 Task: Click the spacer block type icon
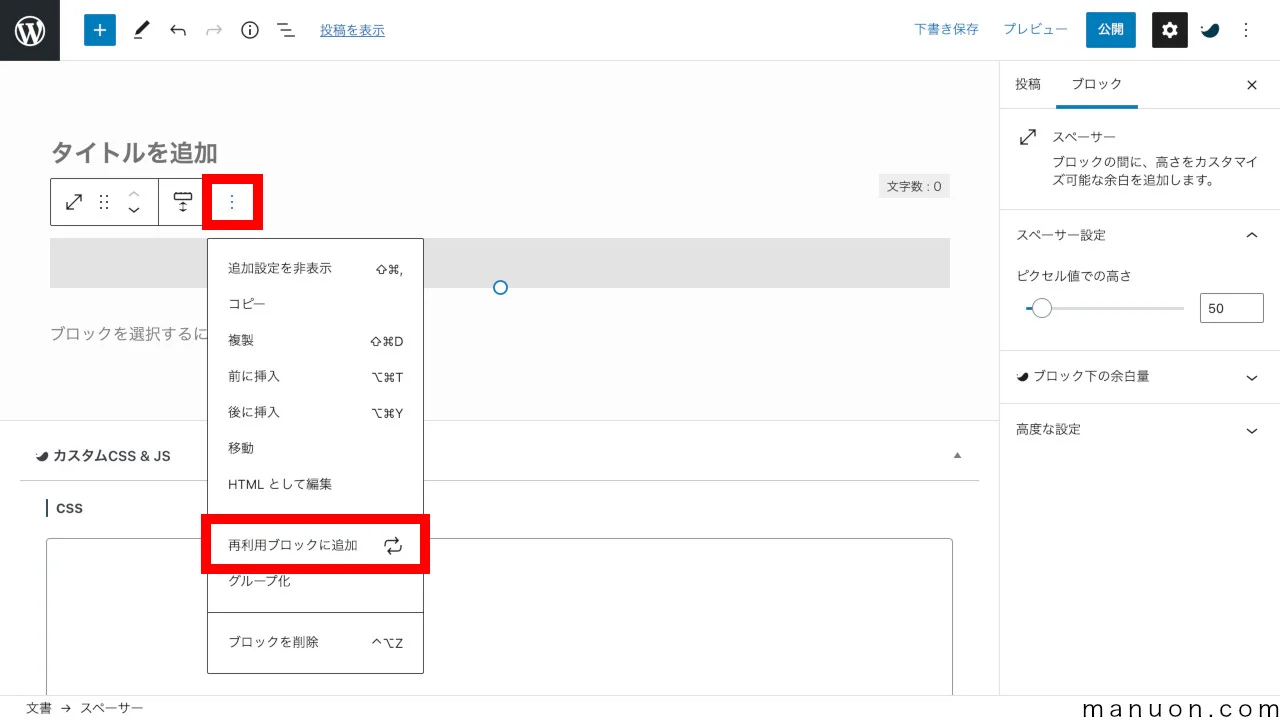click(x=74, y=202)
